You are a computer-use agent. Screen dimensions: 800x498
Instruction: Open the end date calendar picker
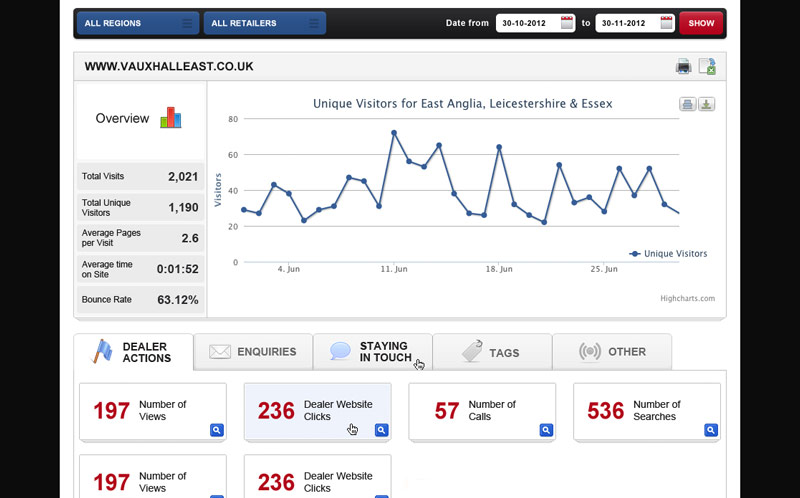(667, 23)
